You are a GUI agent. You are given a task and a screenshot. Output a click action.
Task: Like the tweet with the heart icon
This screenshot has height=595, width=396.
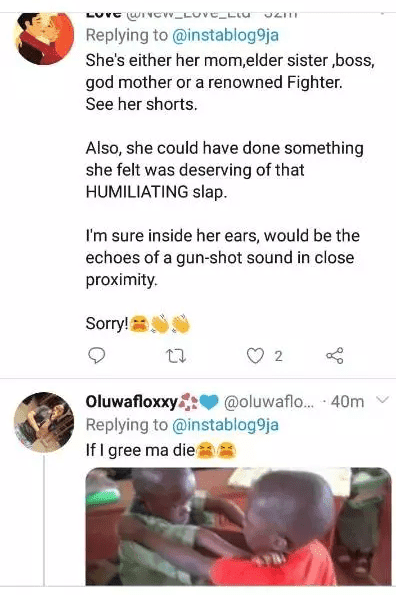(255, 356)
